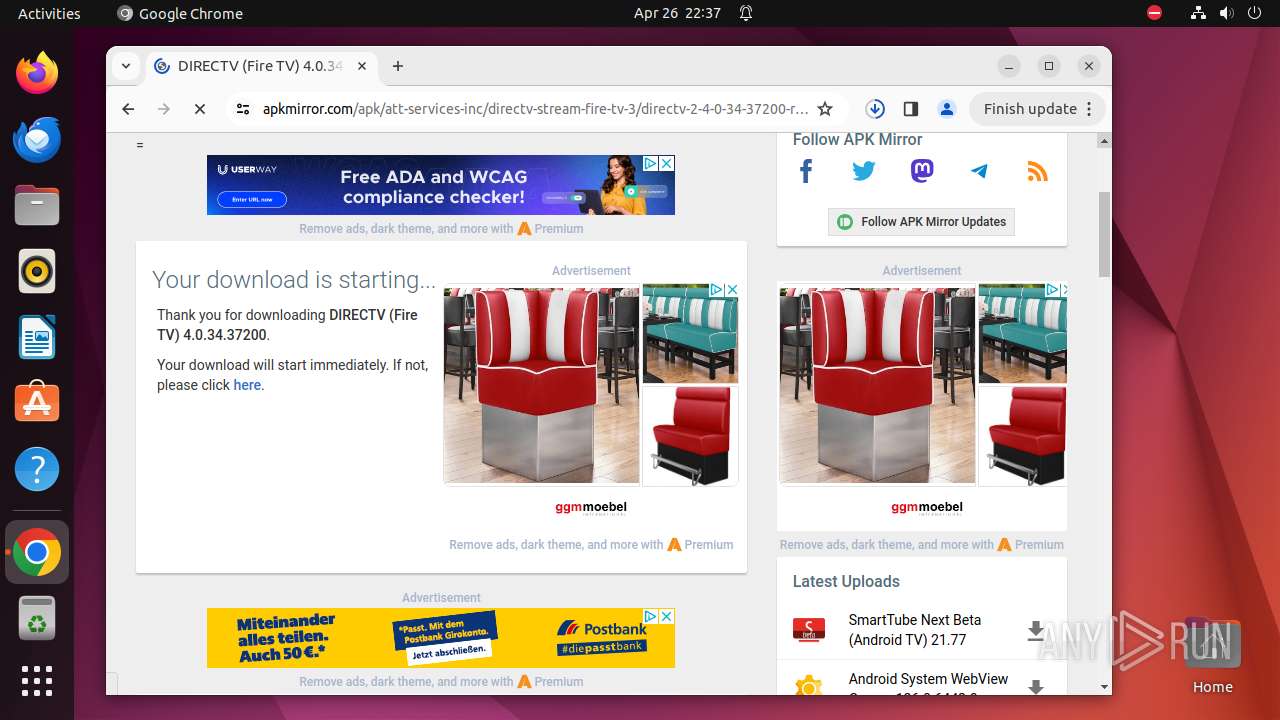The image size is (1280, 720).
Task: Click the Postbank advertisement banner
Action: [441, 638]
